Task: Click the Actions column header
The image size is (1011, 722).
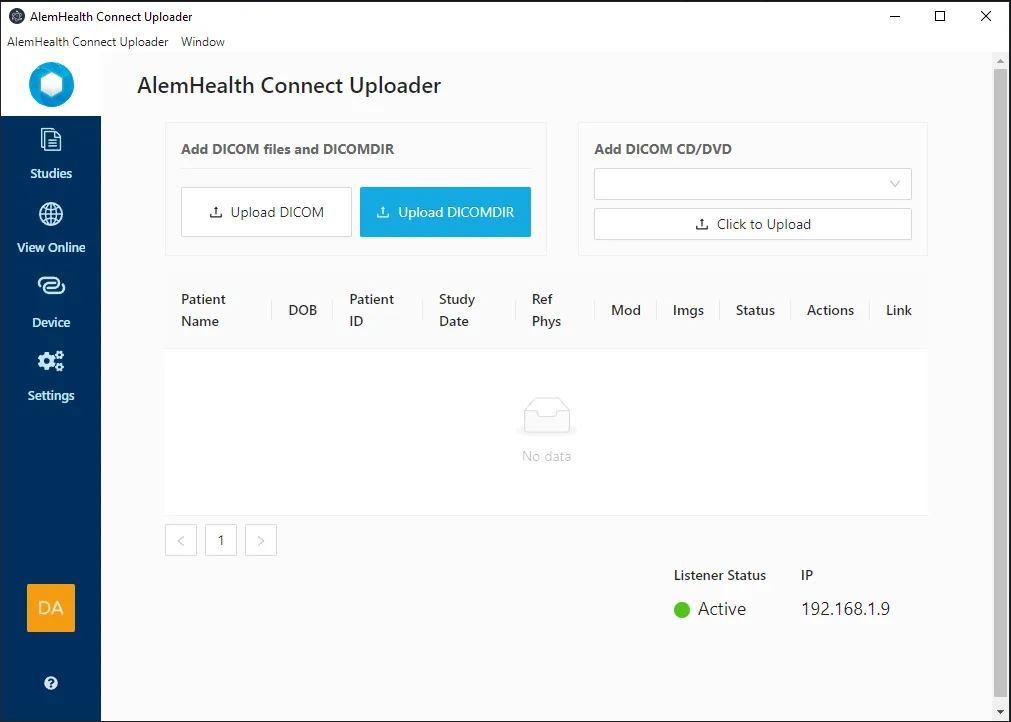Action: [830, 310]
